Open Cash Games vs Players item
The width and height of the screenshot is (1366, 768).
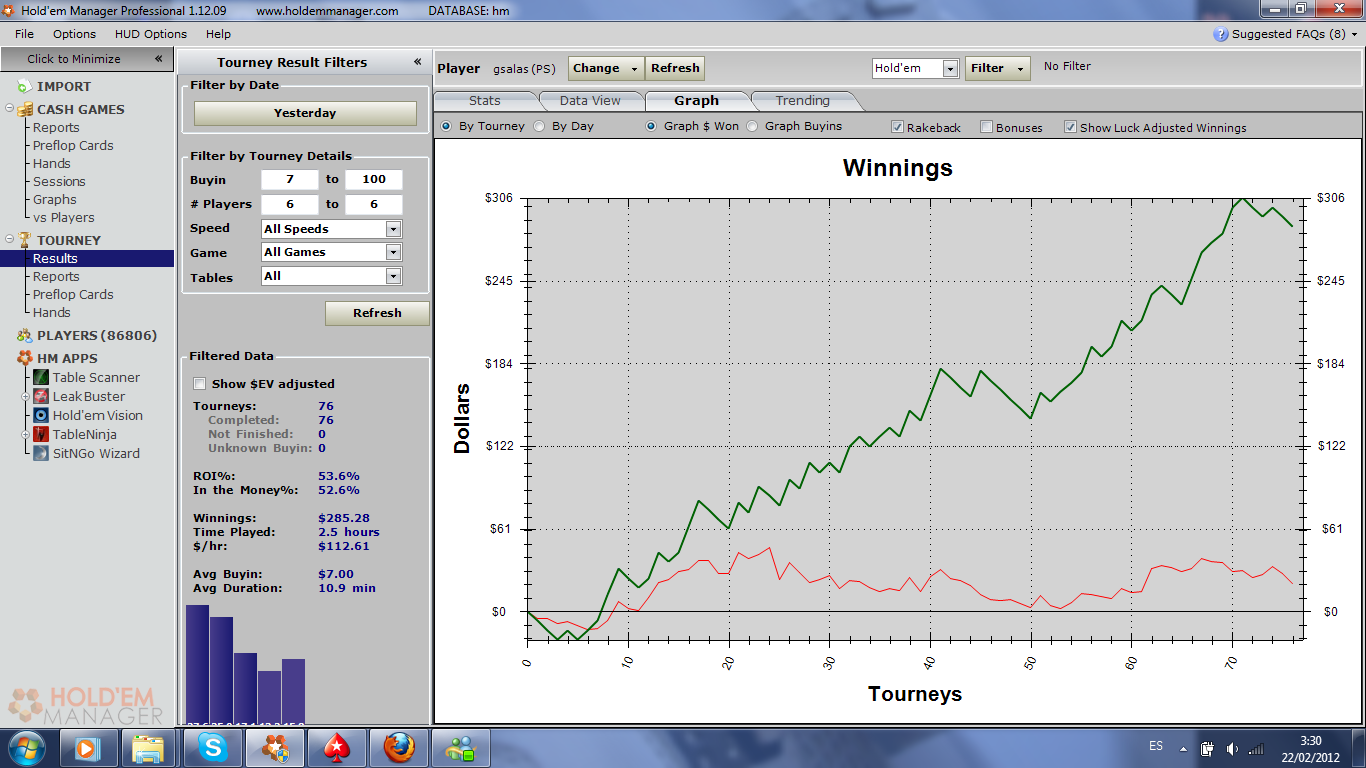click(64, 217)
